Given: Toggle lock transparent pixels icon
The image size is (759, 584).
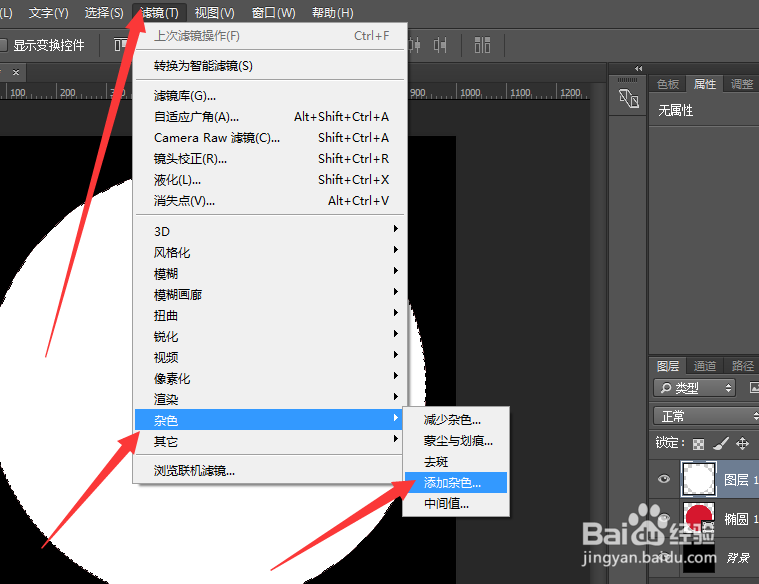Looking at the screenshot, I should pyautogui.click(x=698, y=444).
